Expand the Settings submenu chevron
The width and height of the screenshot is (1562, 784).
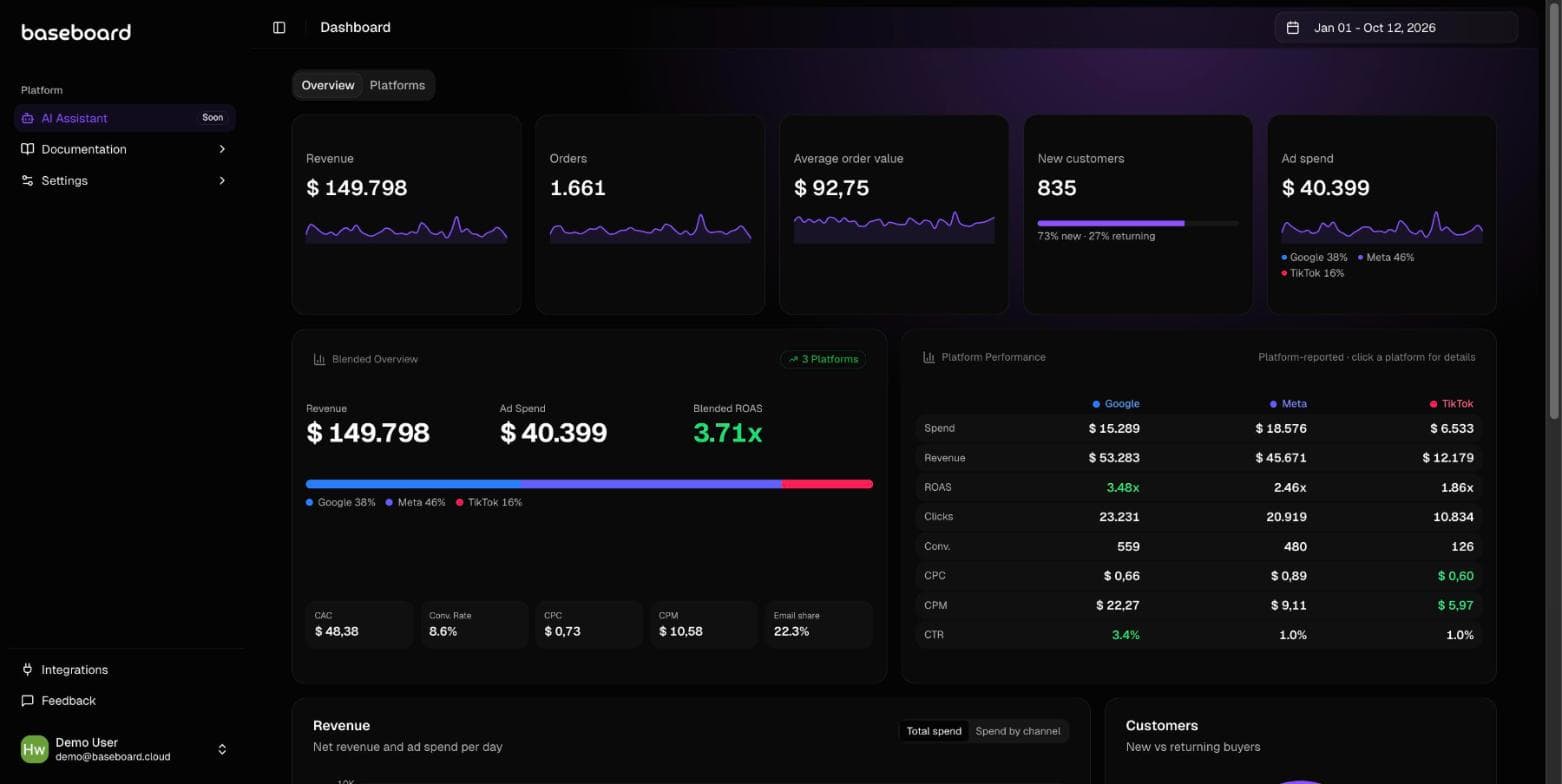222,181
